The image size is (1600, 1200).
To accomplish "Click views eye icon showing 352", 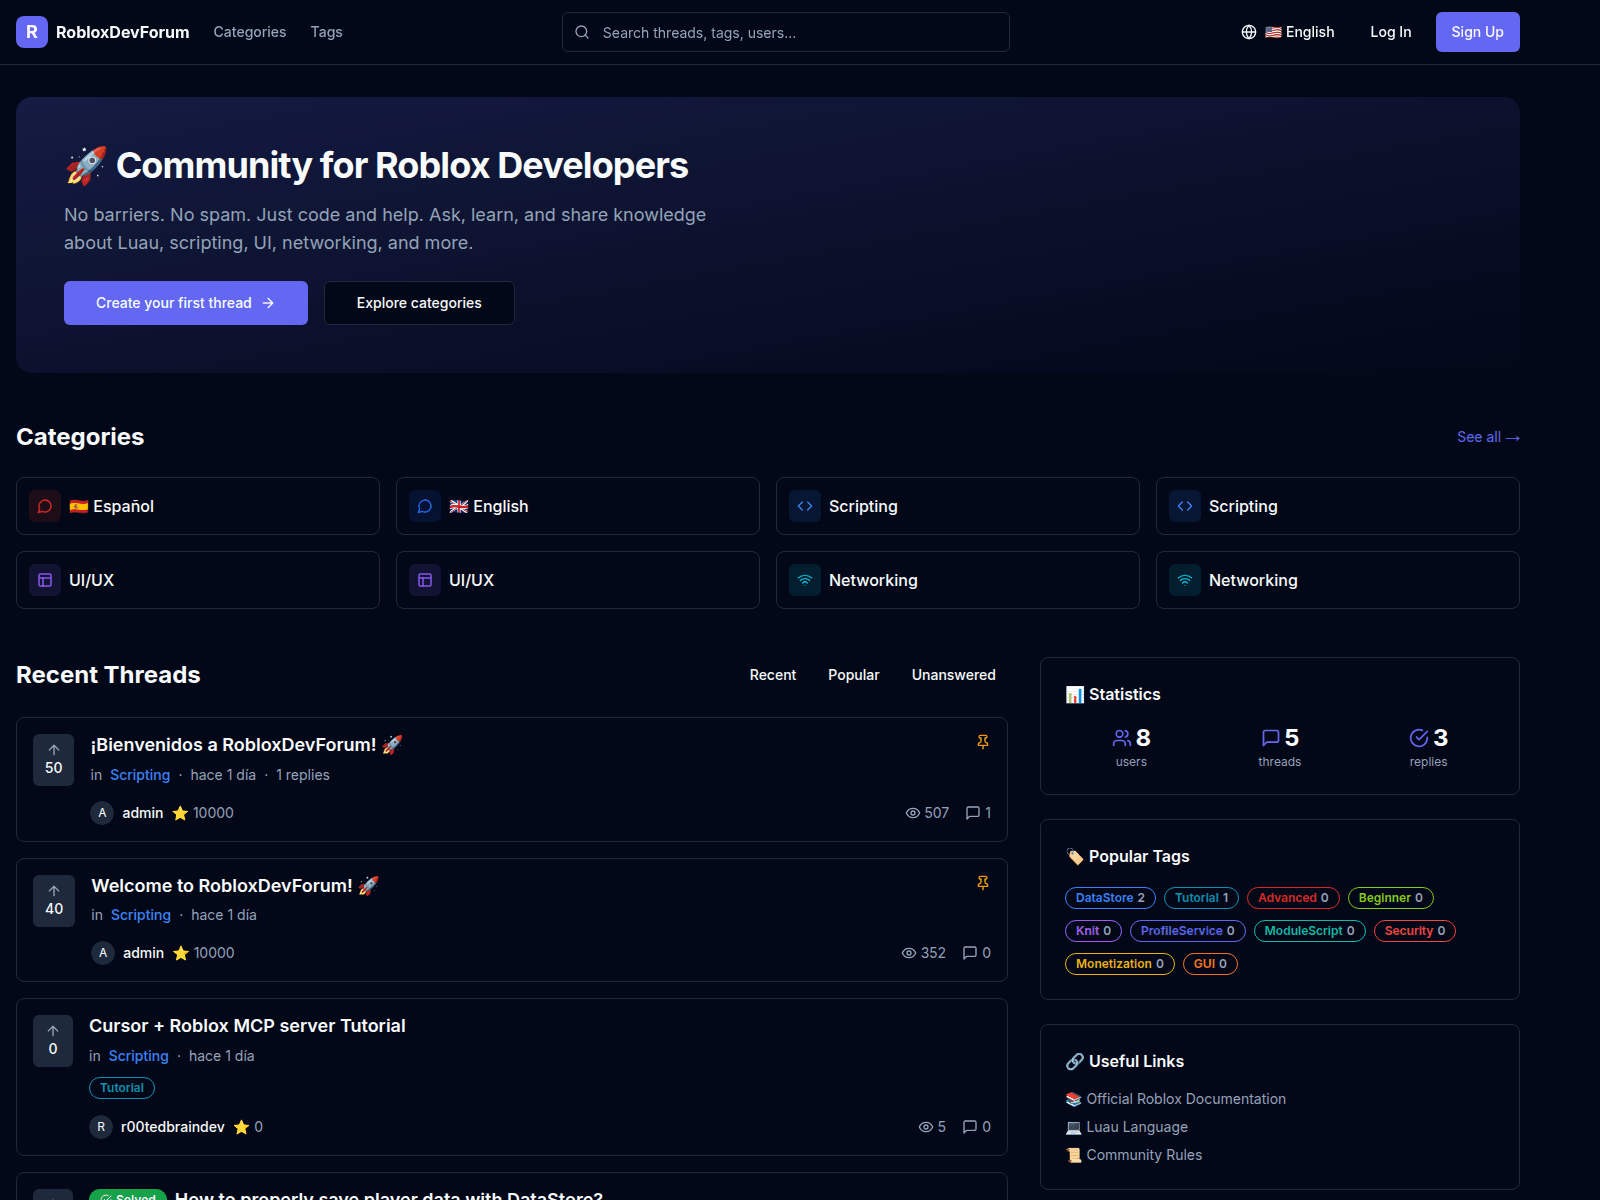I will tap(909, 953).
